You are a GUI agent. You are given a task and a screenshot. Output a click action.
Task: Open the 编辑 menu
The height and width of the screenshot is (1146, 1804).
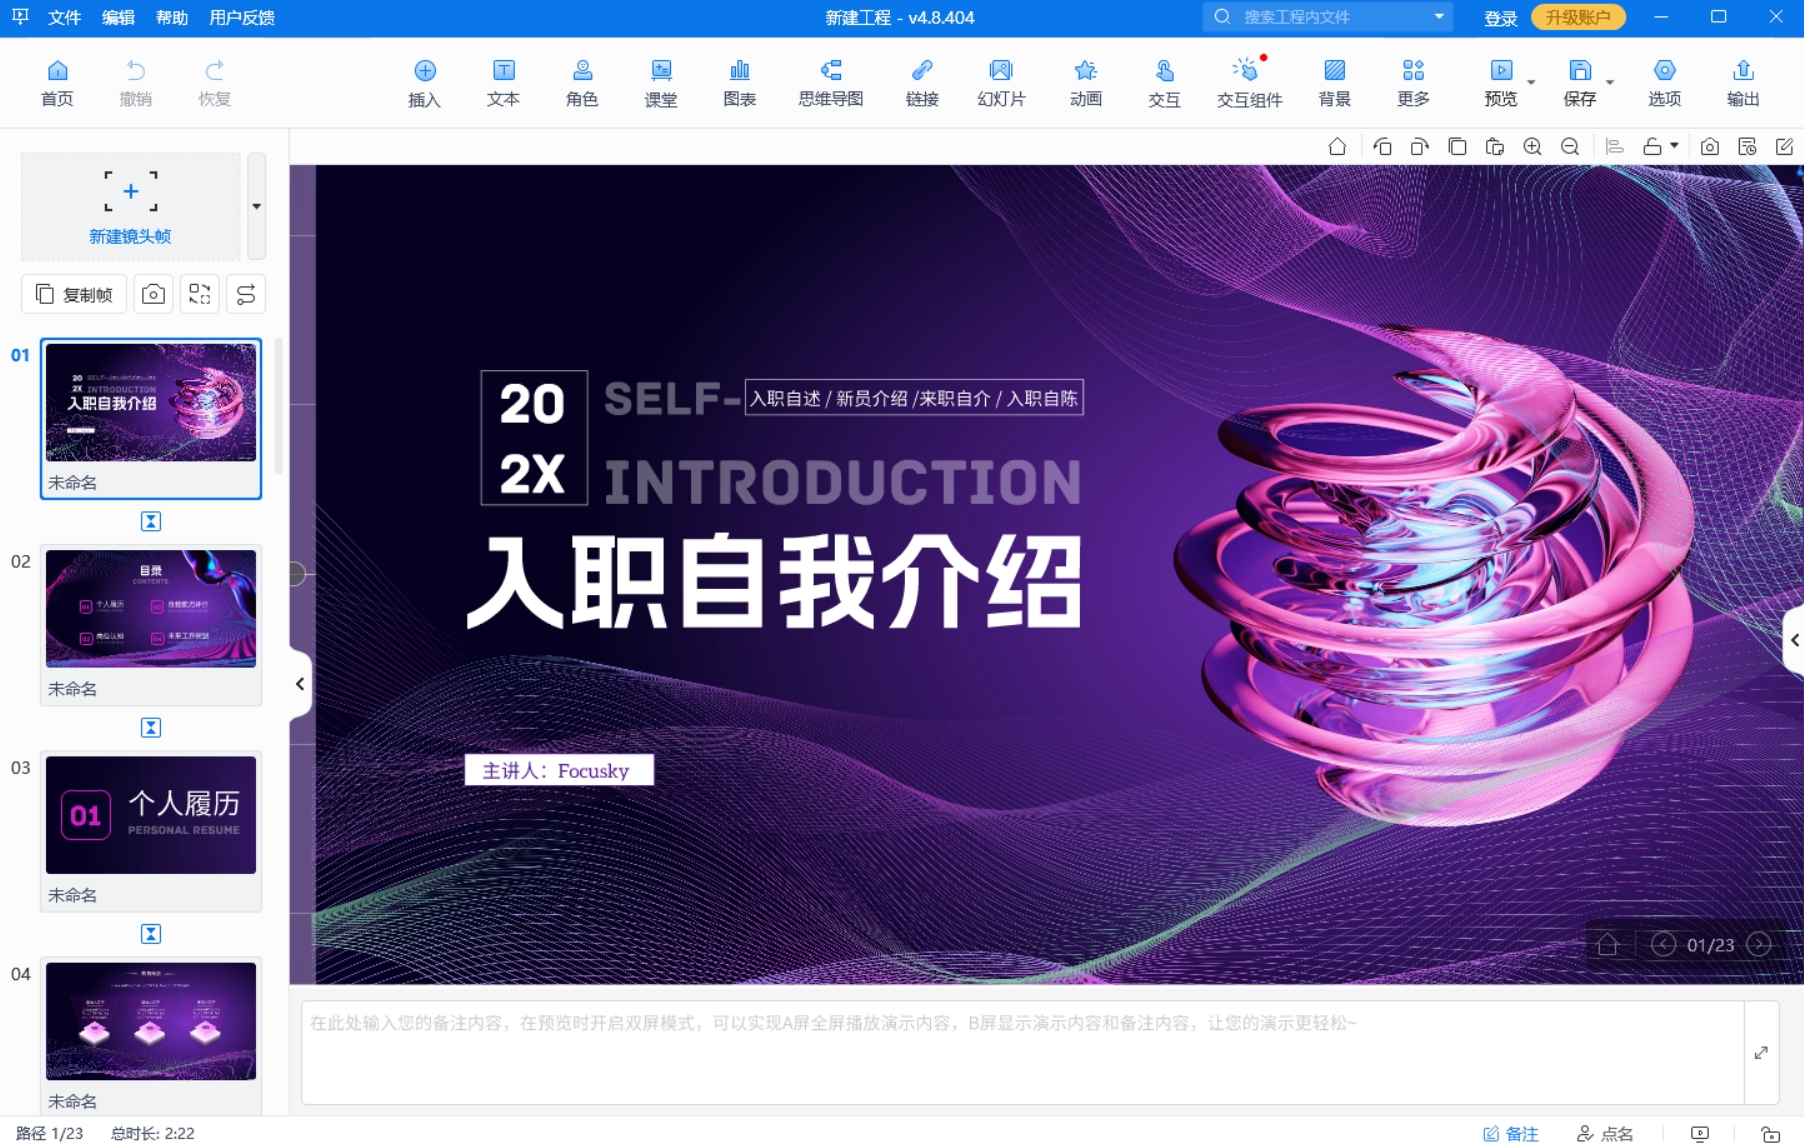pos(118,17)
